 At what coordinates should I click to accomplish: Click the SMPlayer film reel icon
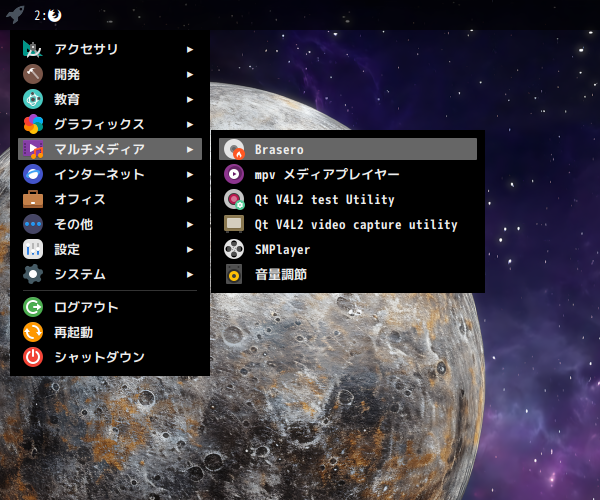coord(234,249)
